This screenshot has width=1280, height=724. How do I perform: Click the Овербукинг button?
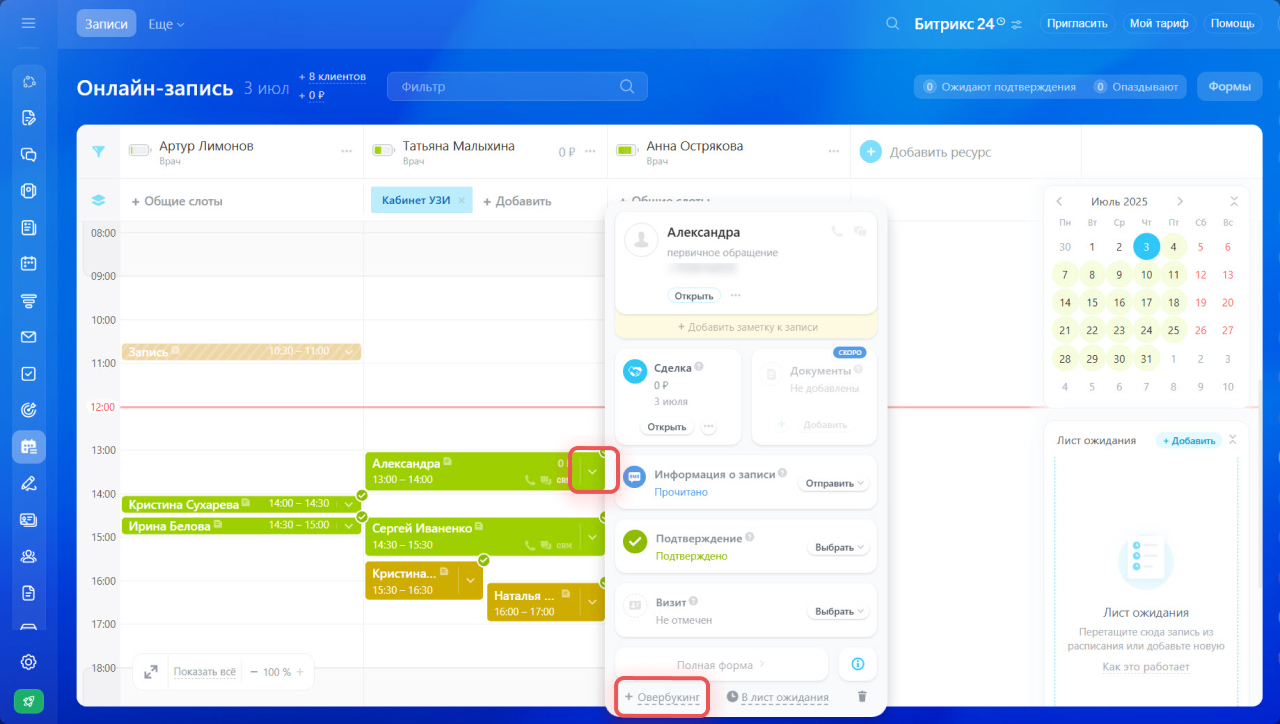pos(663,697)
